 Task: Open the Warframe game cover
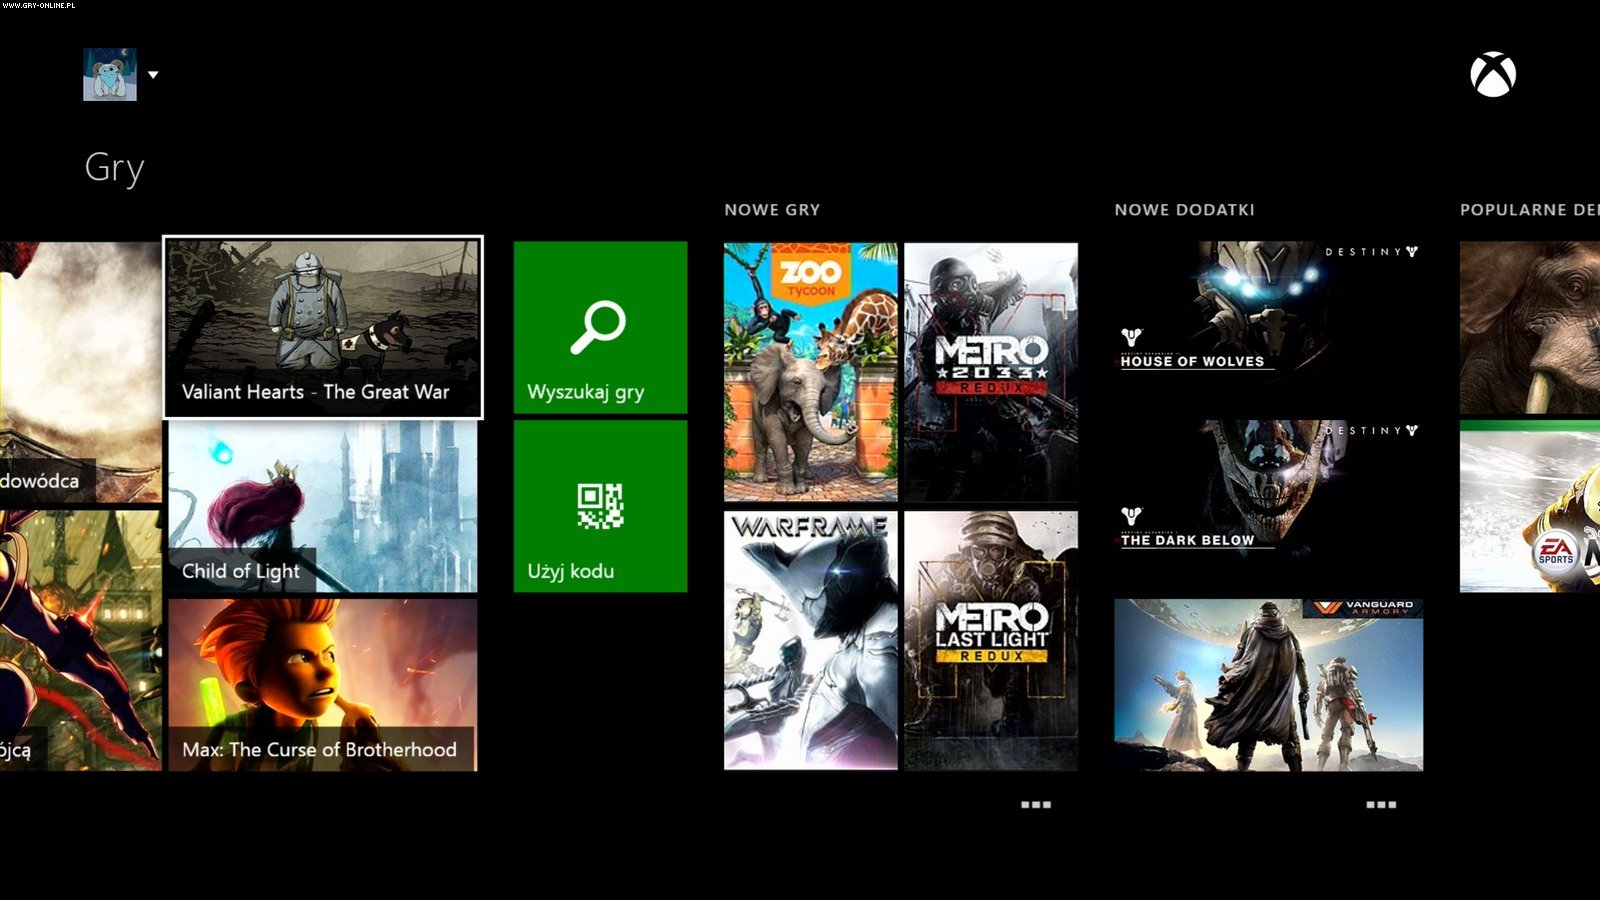810,640
